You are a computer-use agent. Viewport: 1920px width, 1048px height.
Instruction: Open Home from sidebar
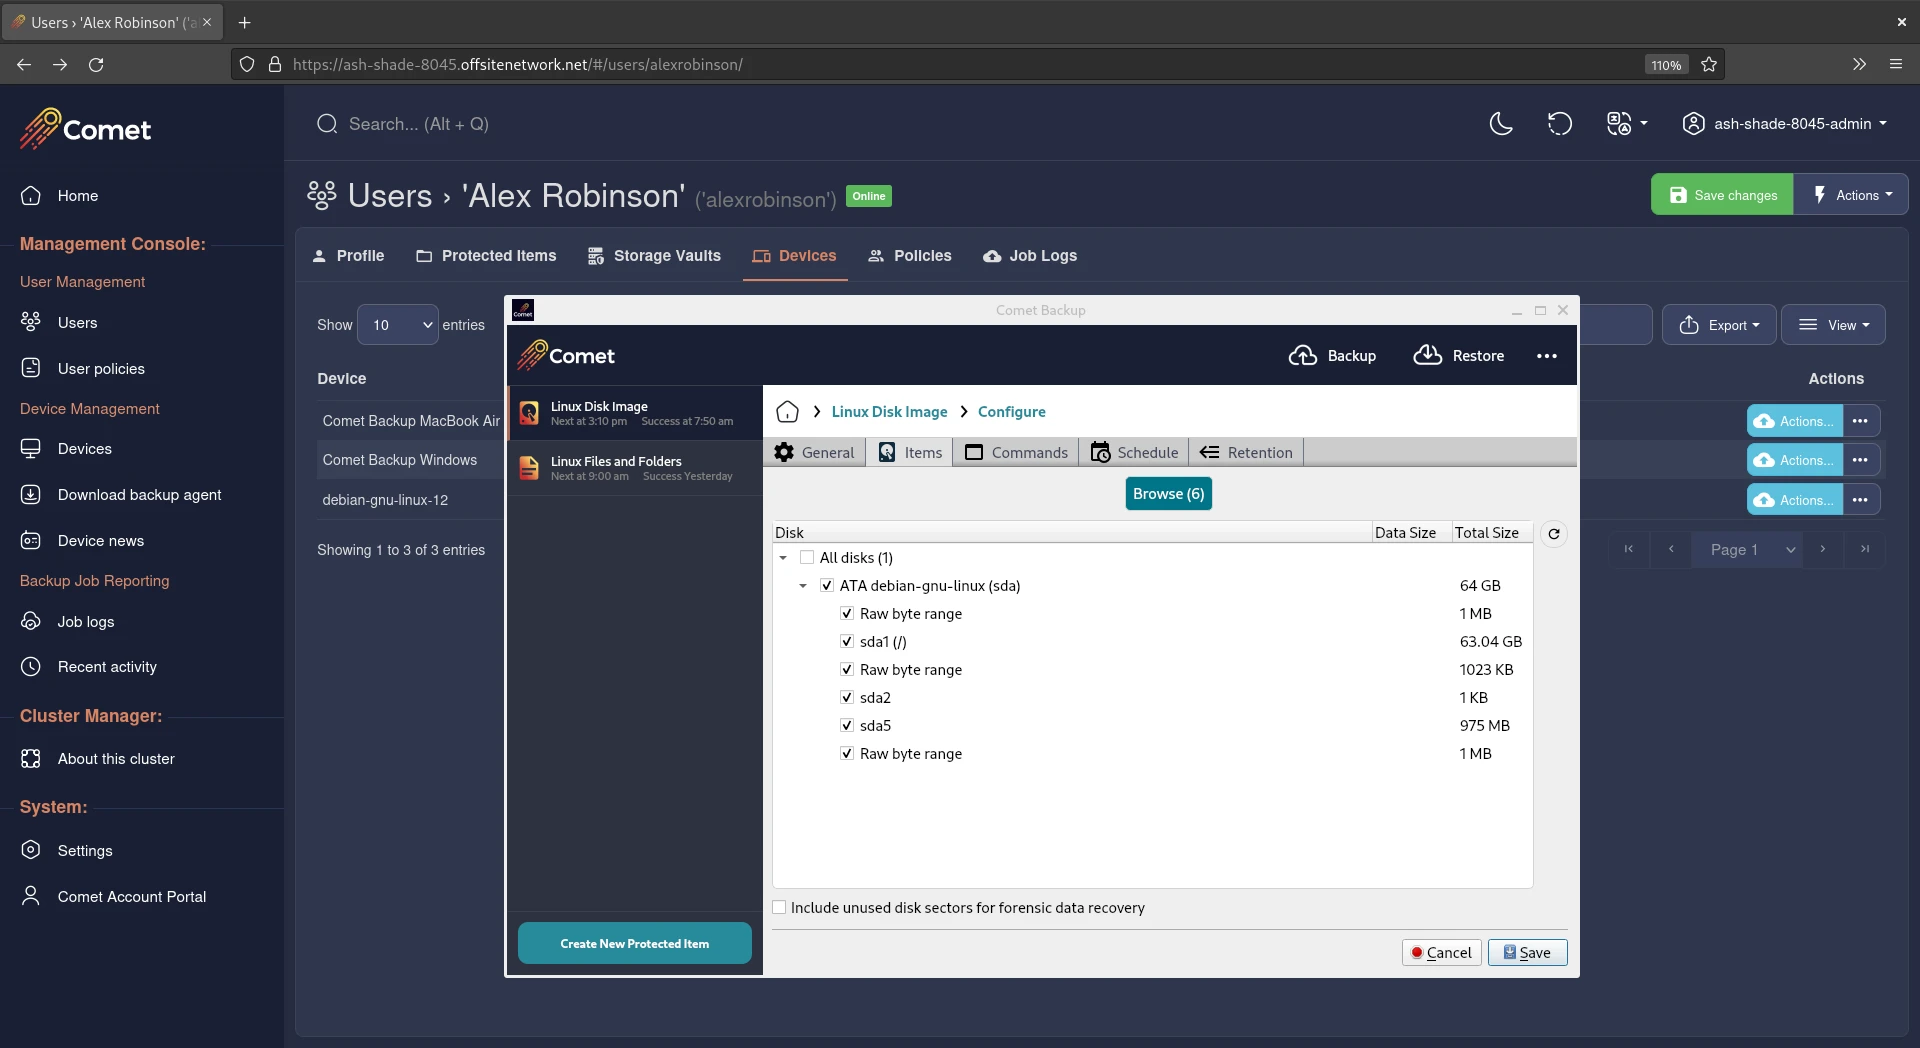pyautogui.click(x=77, y=196)
